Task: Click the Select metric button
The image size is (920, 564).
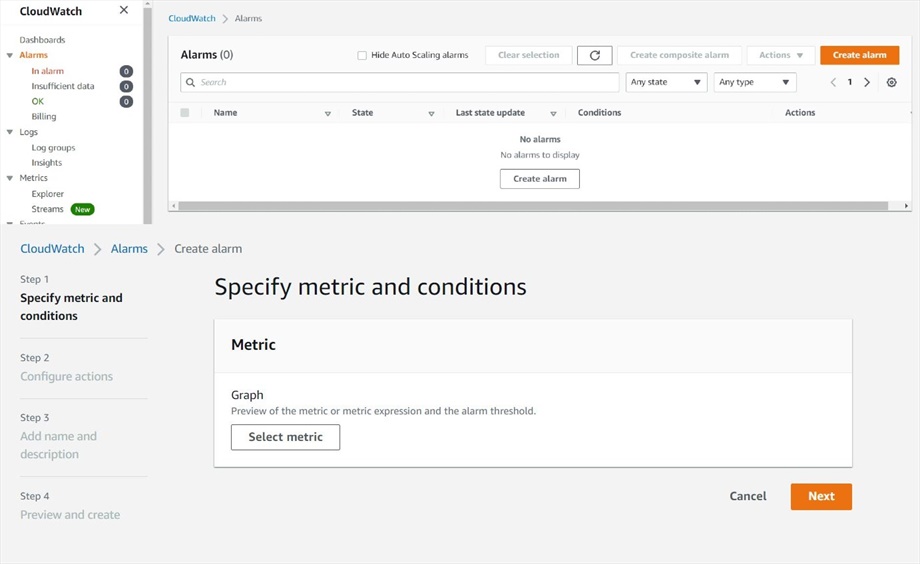Action: pos(285,437)
